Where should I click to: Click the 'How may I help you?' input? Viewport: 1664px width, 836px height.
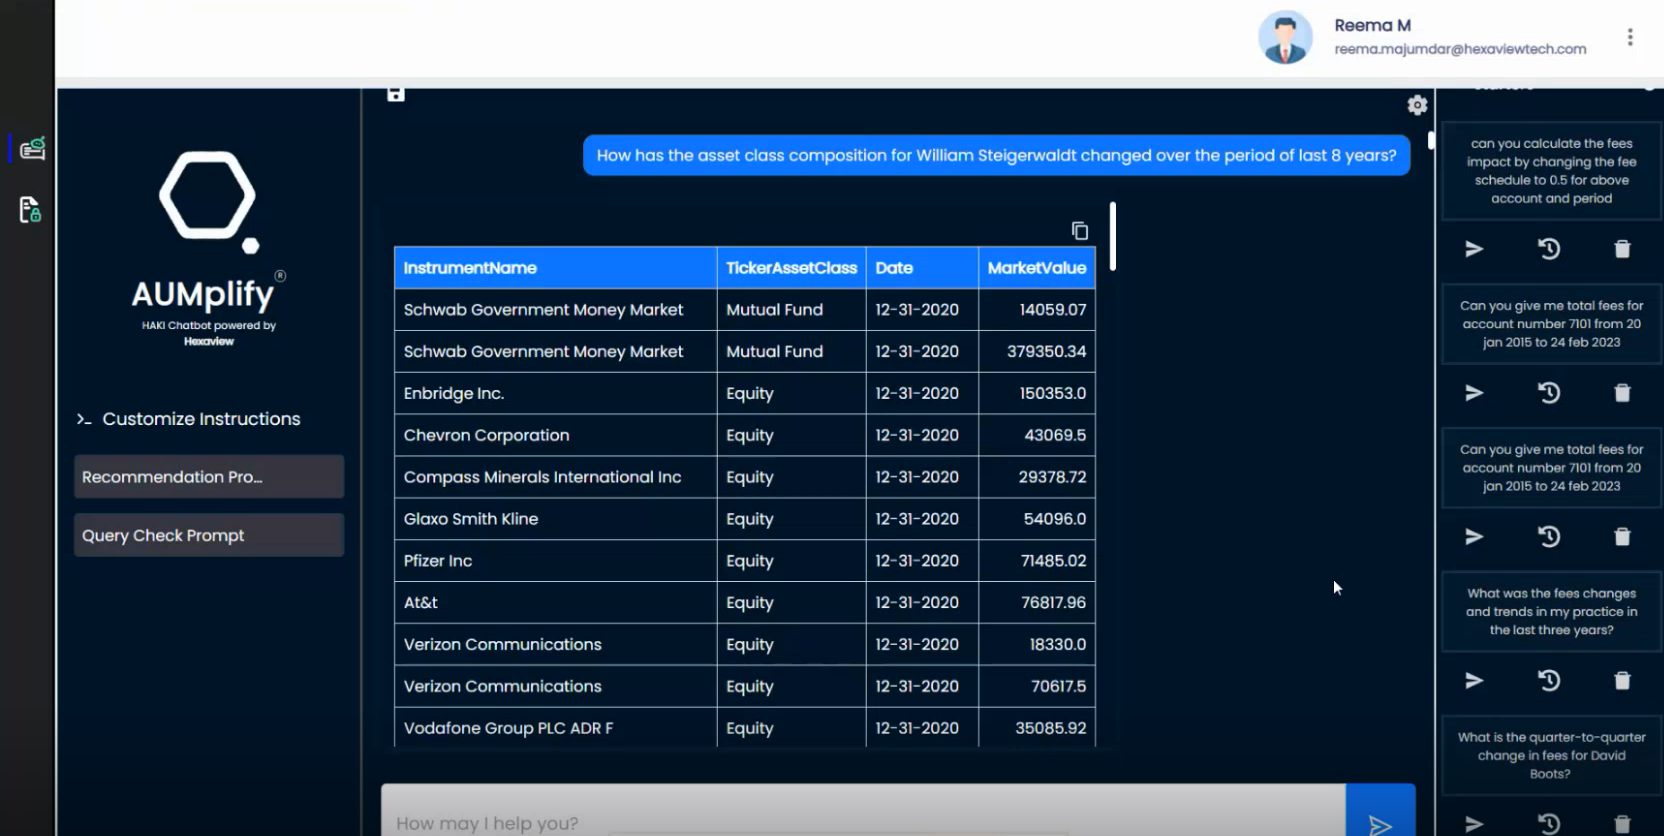click(860, 822)
